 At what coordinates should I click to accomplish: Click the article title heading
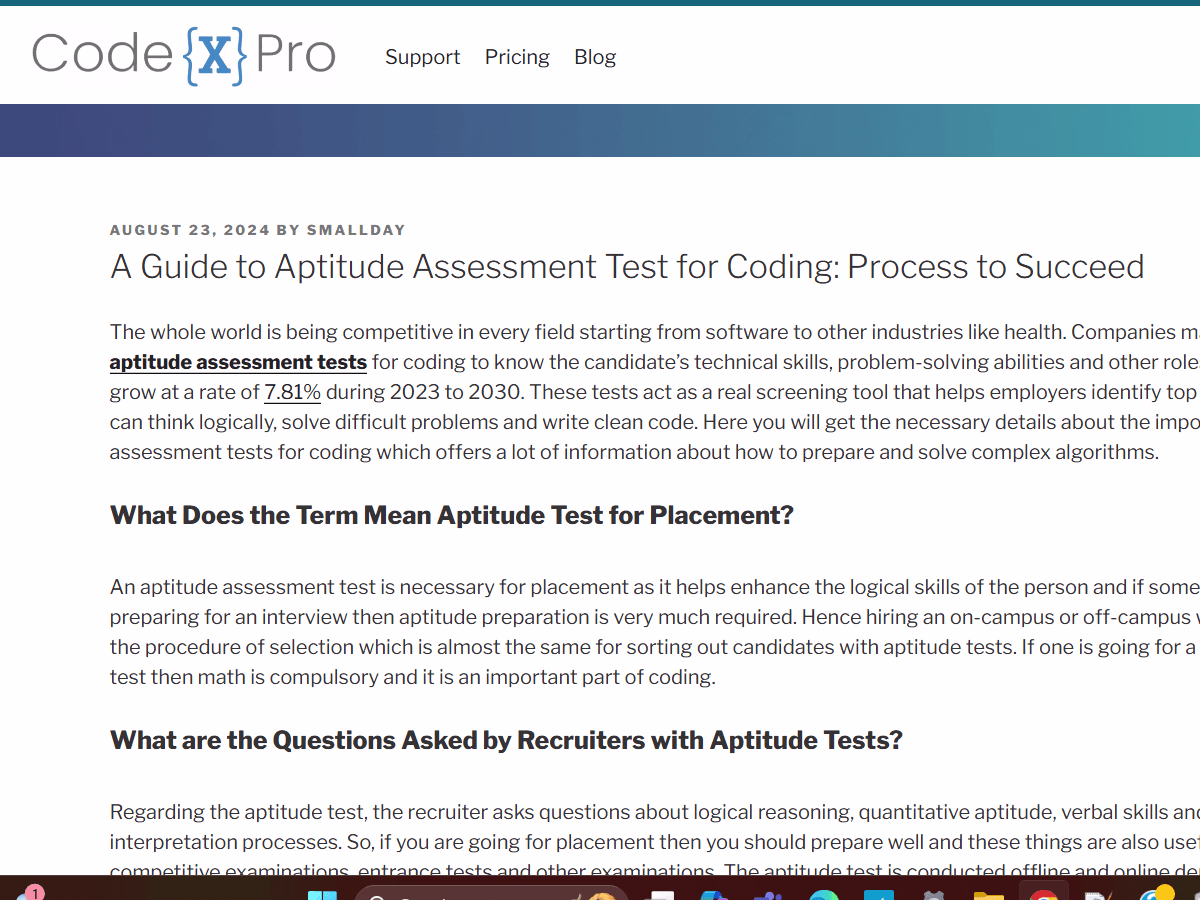(627, 267)
